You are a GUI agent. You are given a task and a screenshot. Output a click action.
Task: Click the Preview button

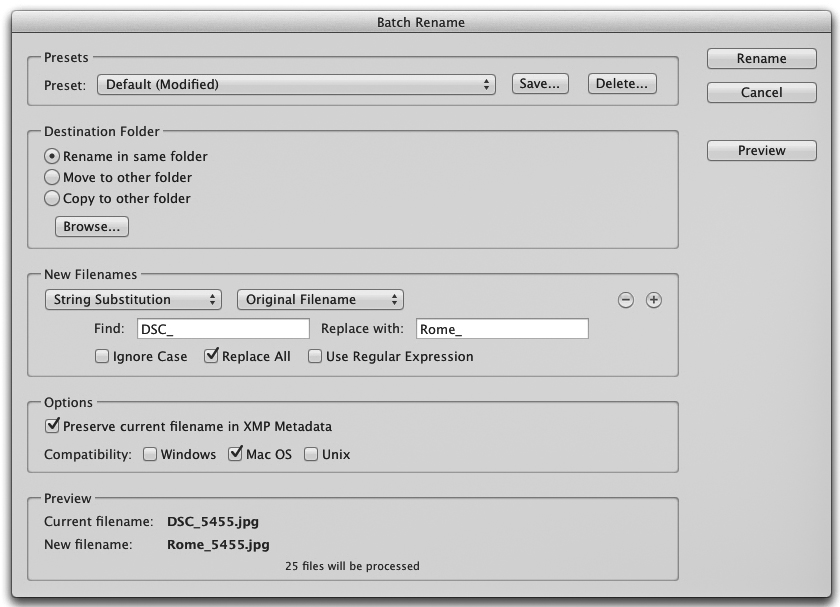tap(761, 151)
